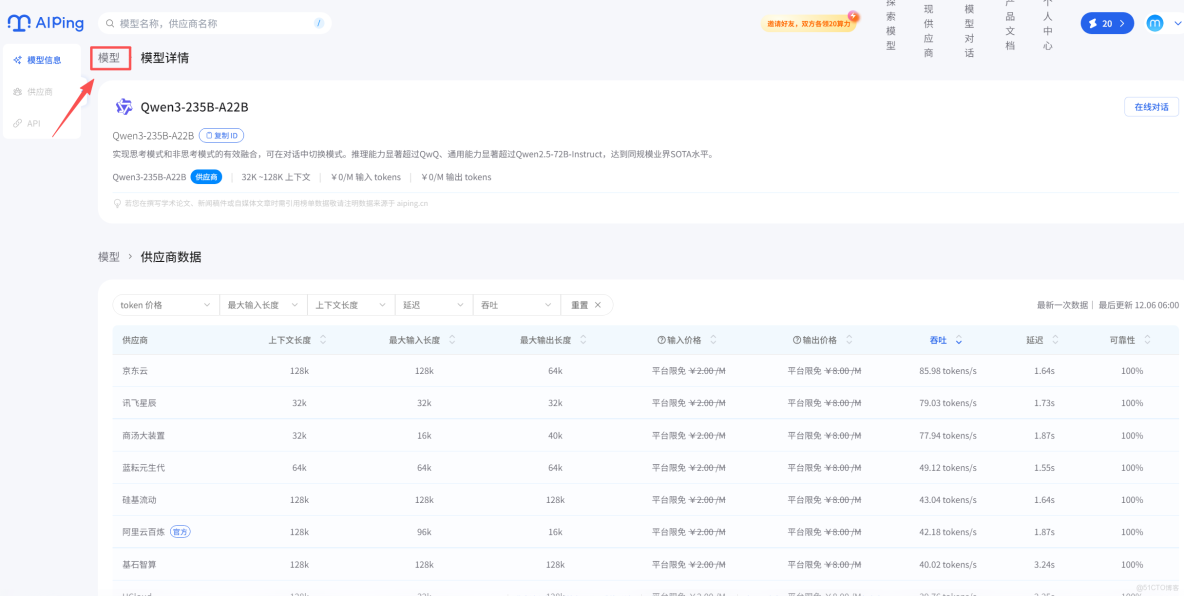Viewport: 1184px width, 596px height.
Task: Click the 复制ID copy button
Action: pos(221,135)
